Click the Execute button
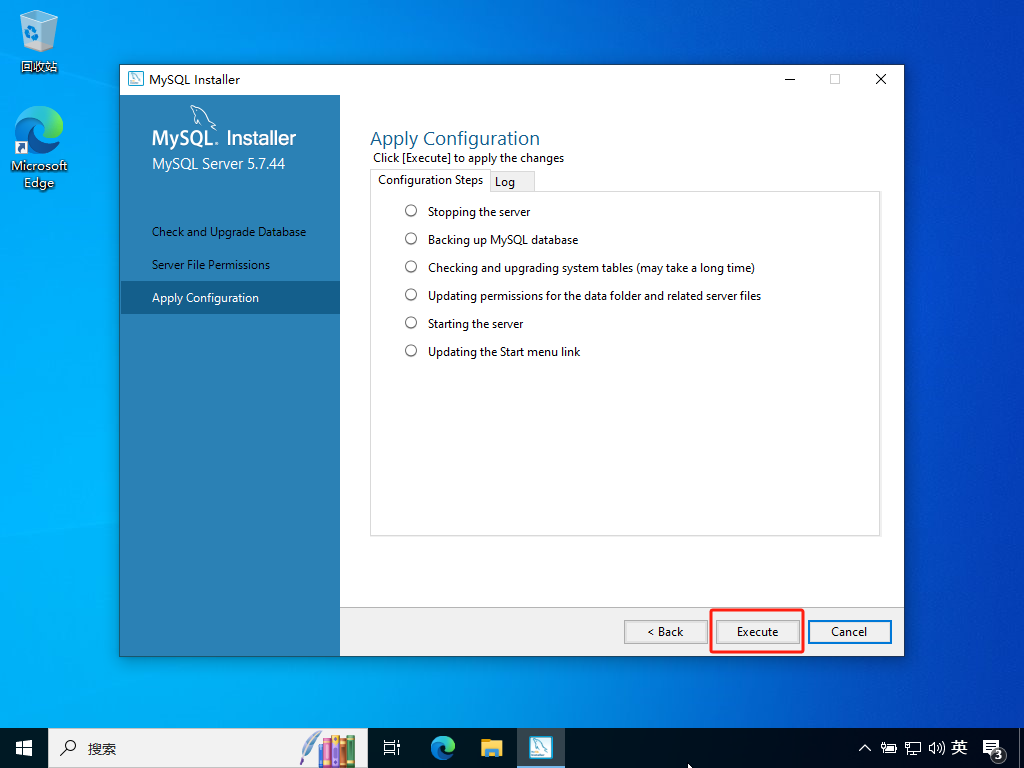This screenshot has height=768, width=1024. pos(757,631)
